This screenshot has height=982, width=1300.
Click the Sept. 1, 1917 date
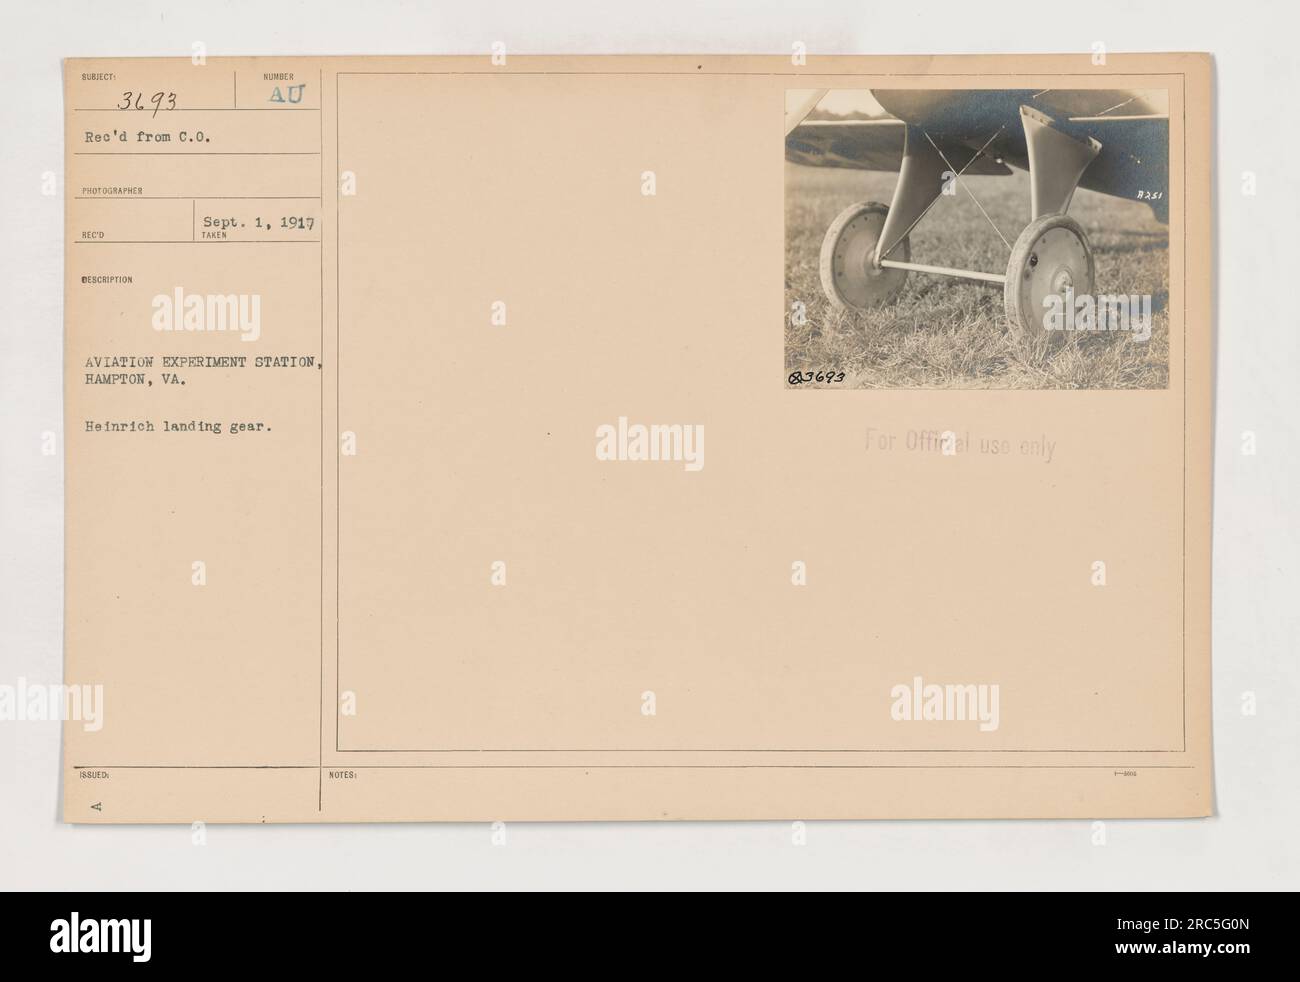(259, 225)
